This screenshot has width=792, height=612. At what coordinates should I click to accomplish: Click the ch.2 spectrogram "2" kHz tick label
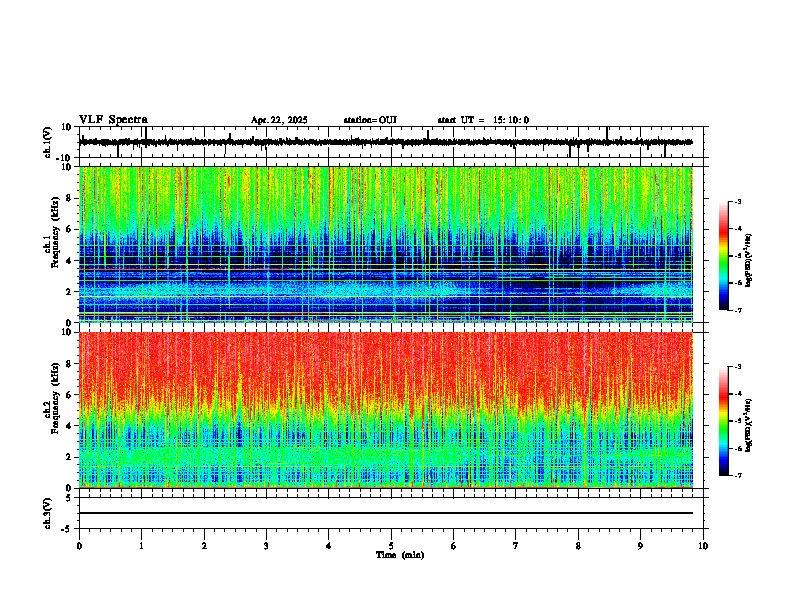pos(69,457)
